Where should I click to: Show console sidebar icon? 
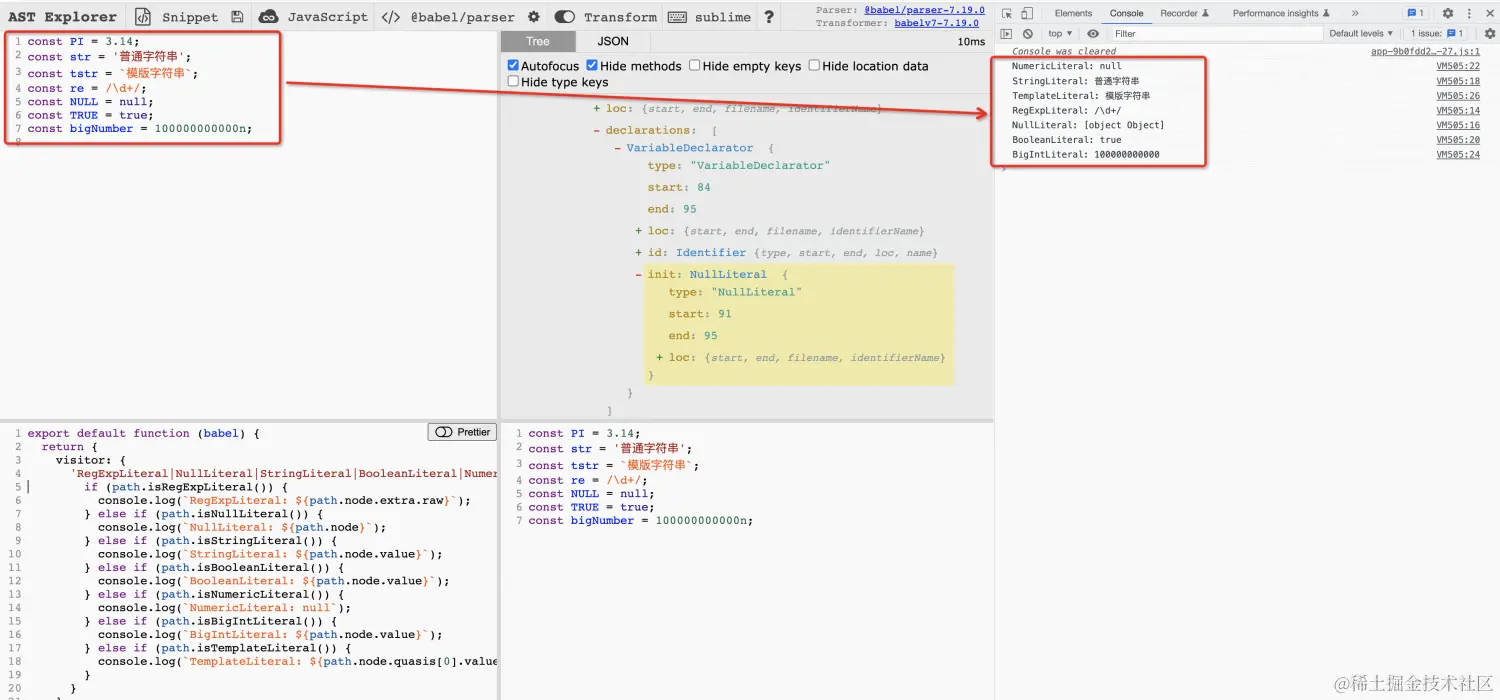(x=1006, y=33)
